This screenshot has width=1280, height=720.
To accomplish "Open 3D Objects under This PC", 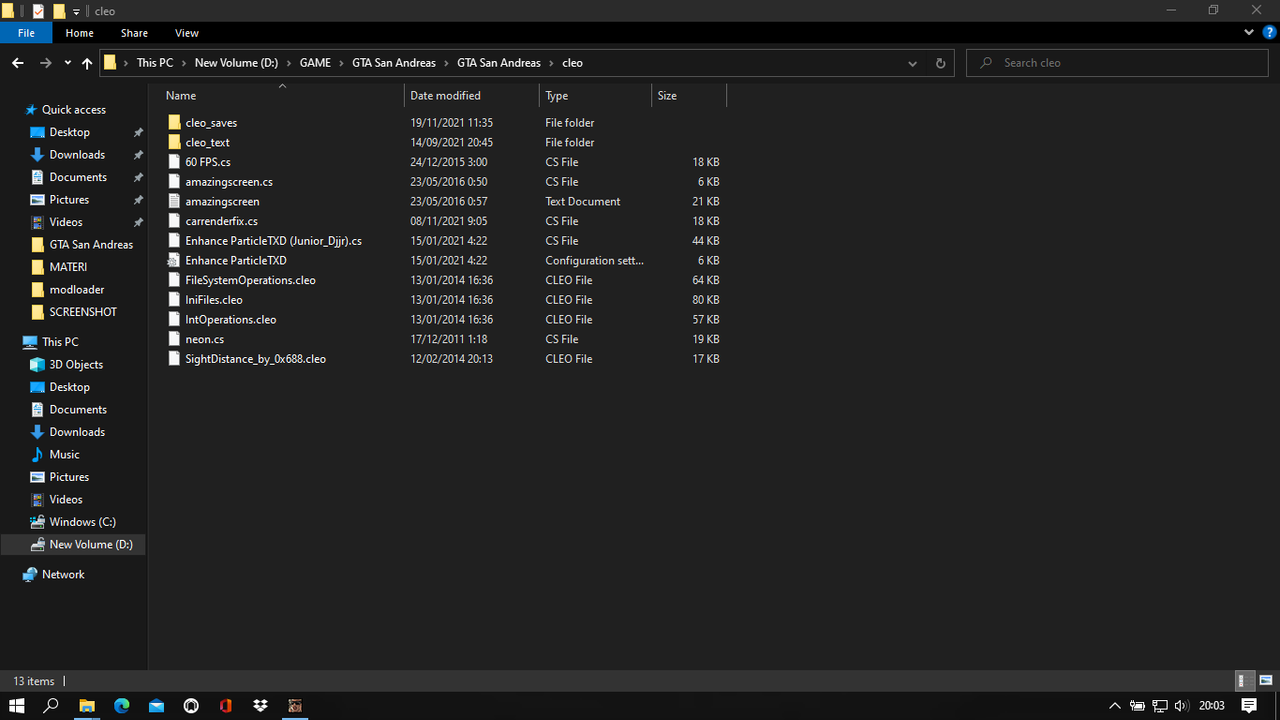I will (x=76, y=365).
